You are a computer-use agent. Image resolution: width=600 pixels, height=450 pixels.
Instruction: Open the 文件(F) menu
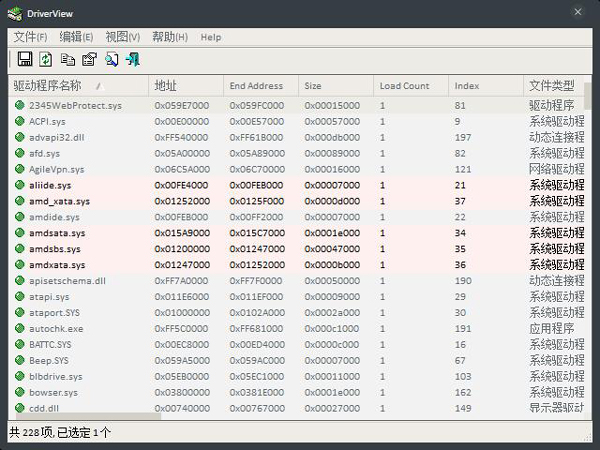(x=31, y=37)
